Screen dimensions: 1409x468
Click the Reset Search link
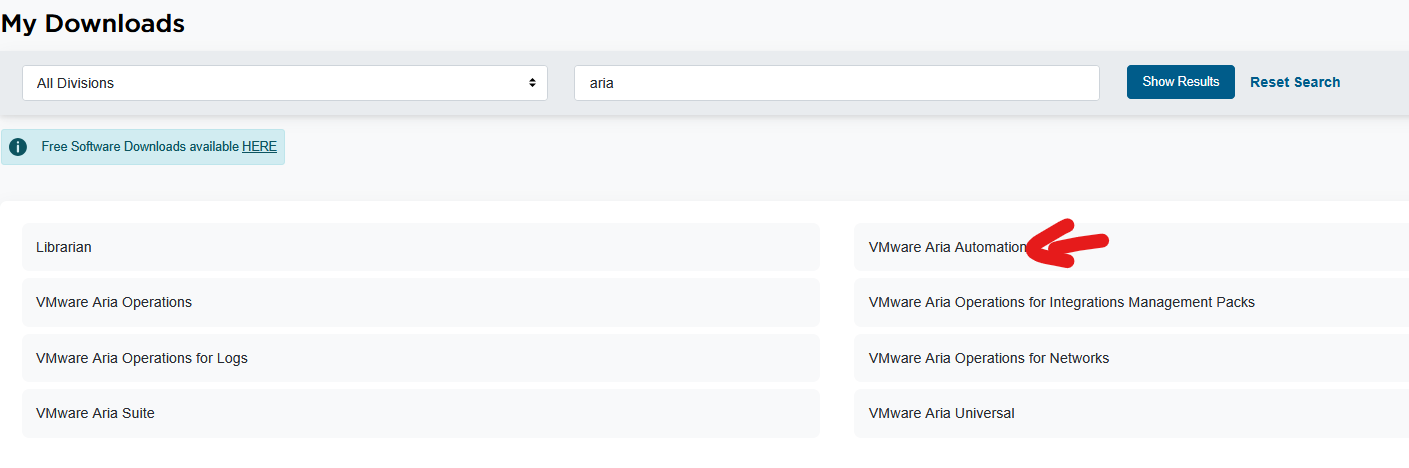click(1295, 82)
